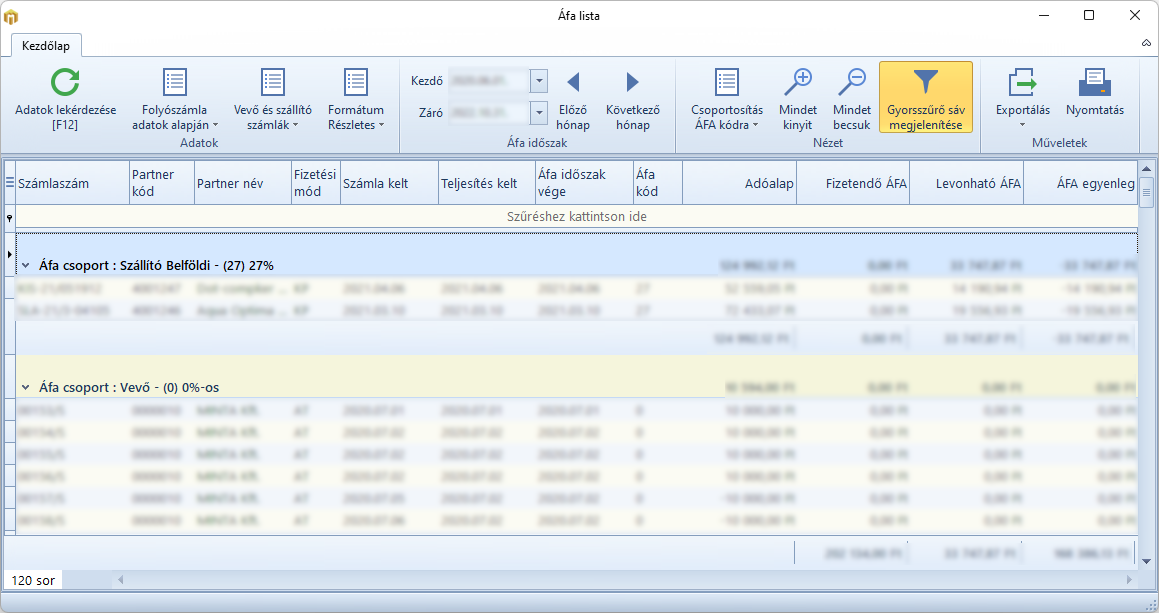Screen dimensions: 1159x613
Task: Minimize the ribbon with the top-right chevron
Action: click(x=1146, y=44)
